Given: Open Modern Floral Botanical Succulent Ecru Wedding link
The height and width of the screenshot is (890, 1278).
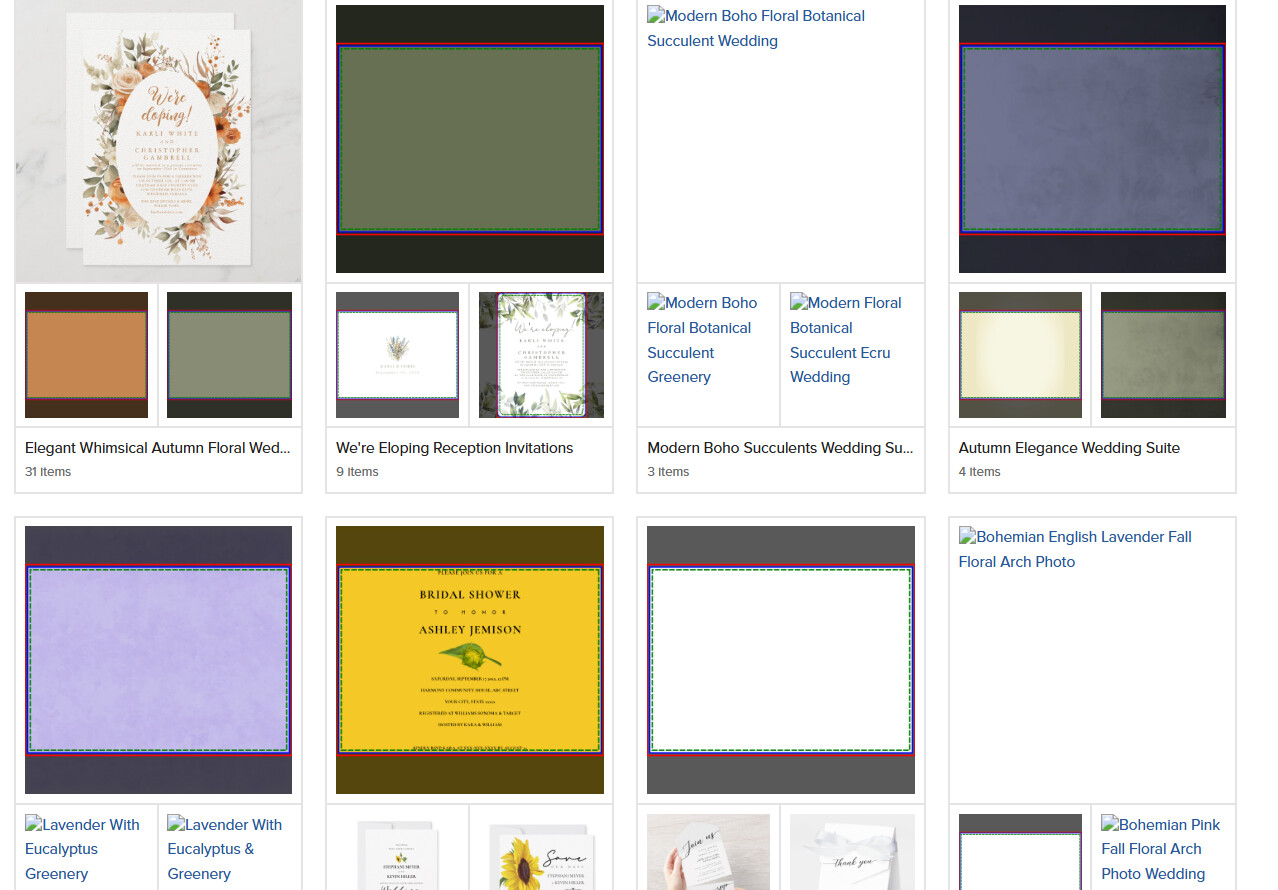Looking at the screenshot, I should click(846, 340).
